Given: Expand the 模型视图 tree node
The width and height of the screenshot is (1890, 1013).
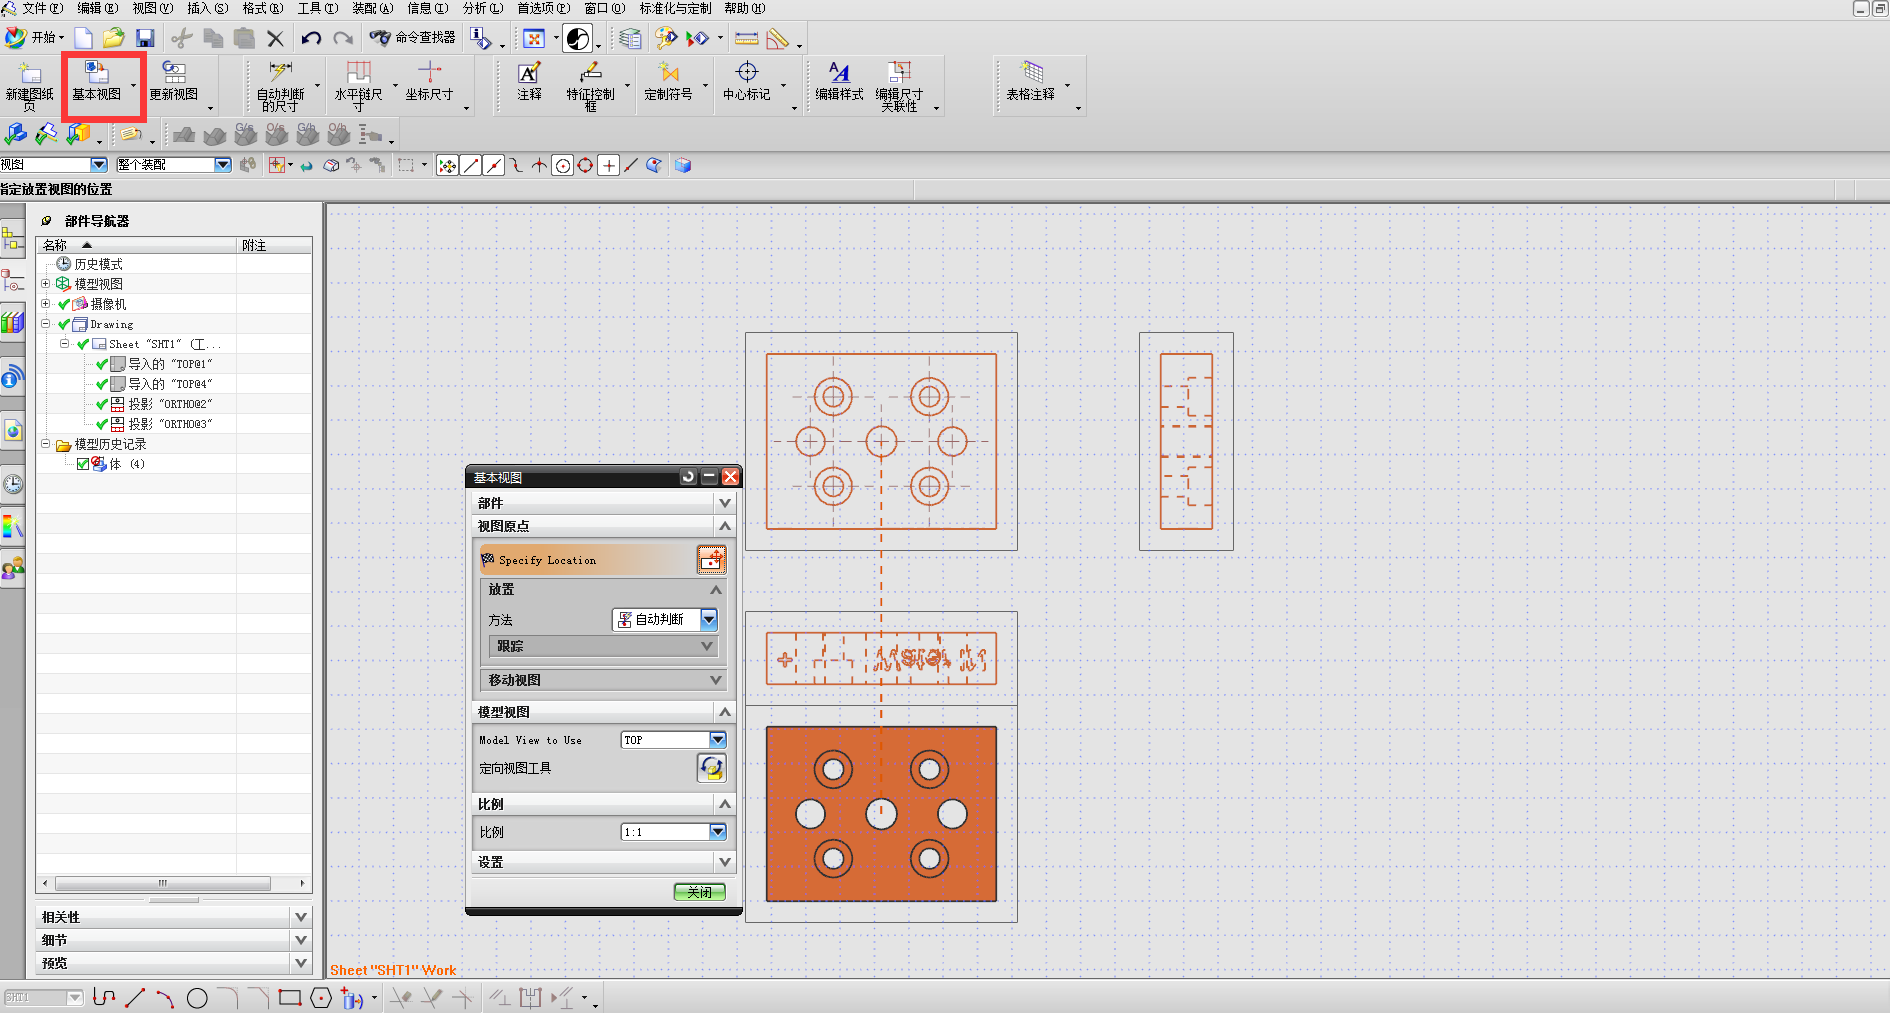Looking at the screenshot, I should coord(45,284).
